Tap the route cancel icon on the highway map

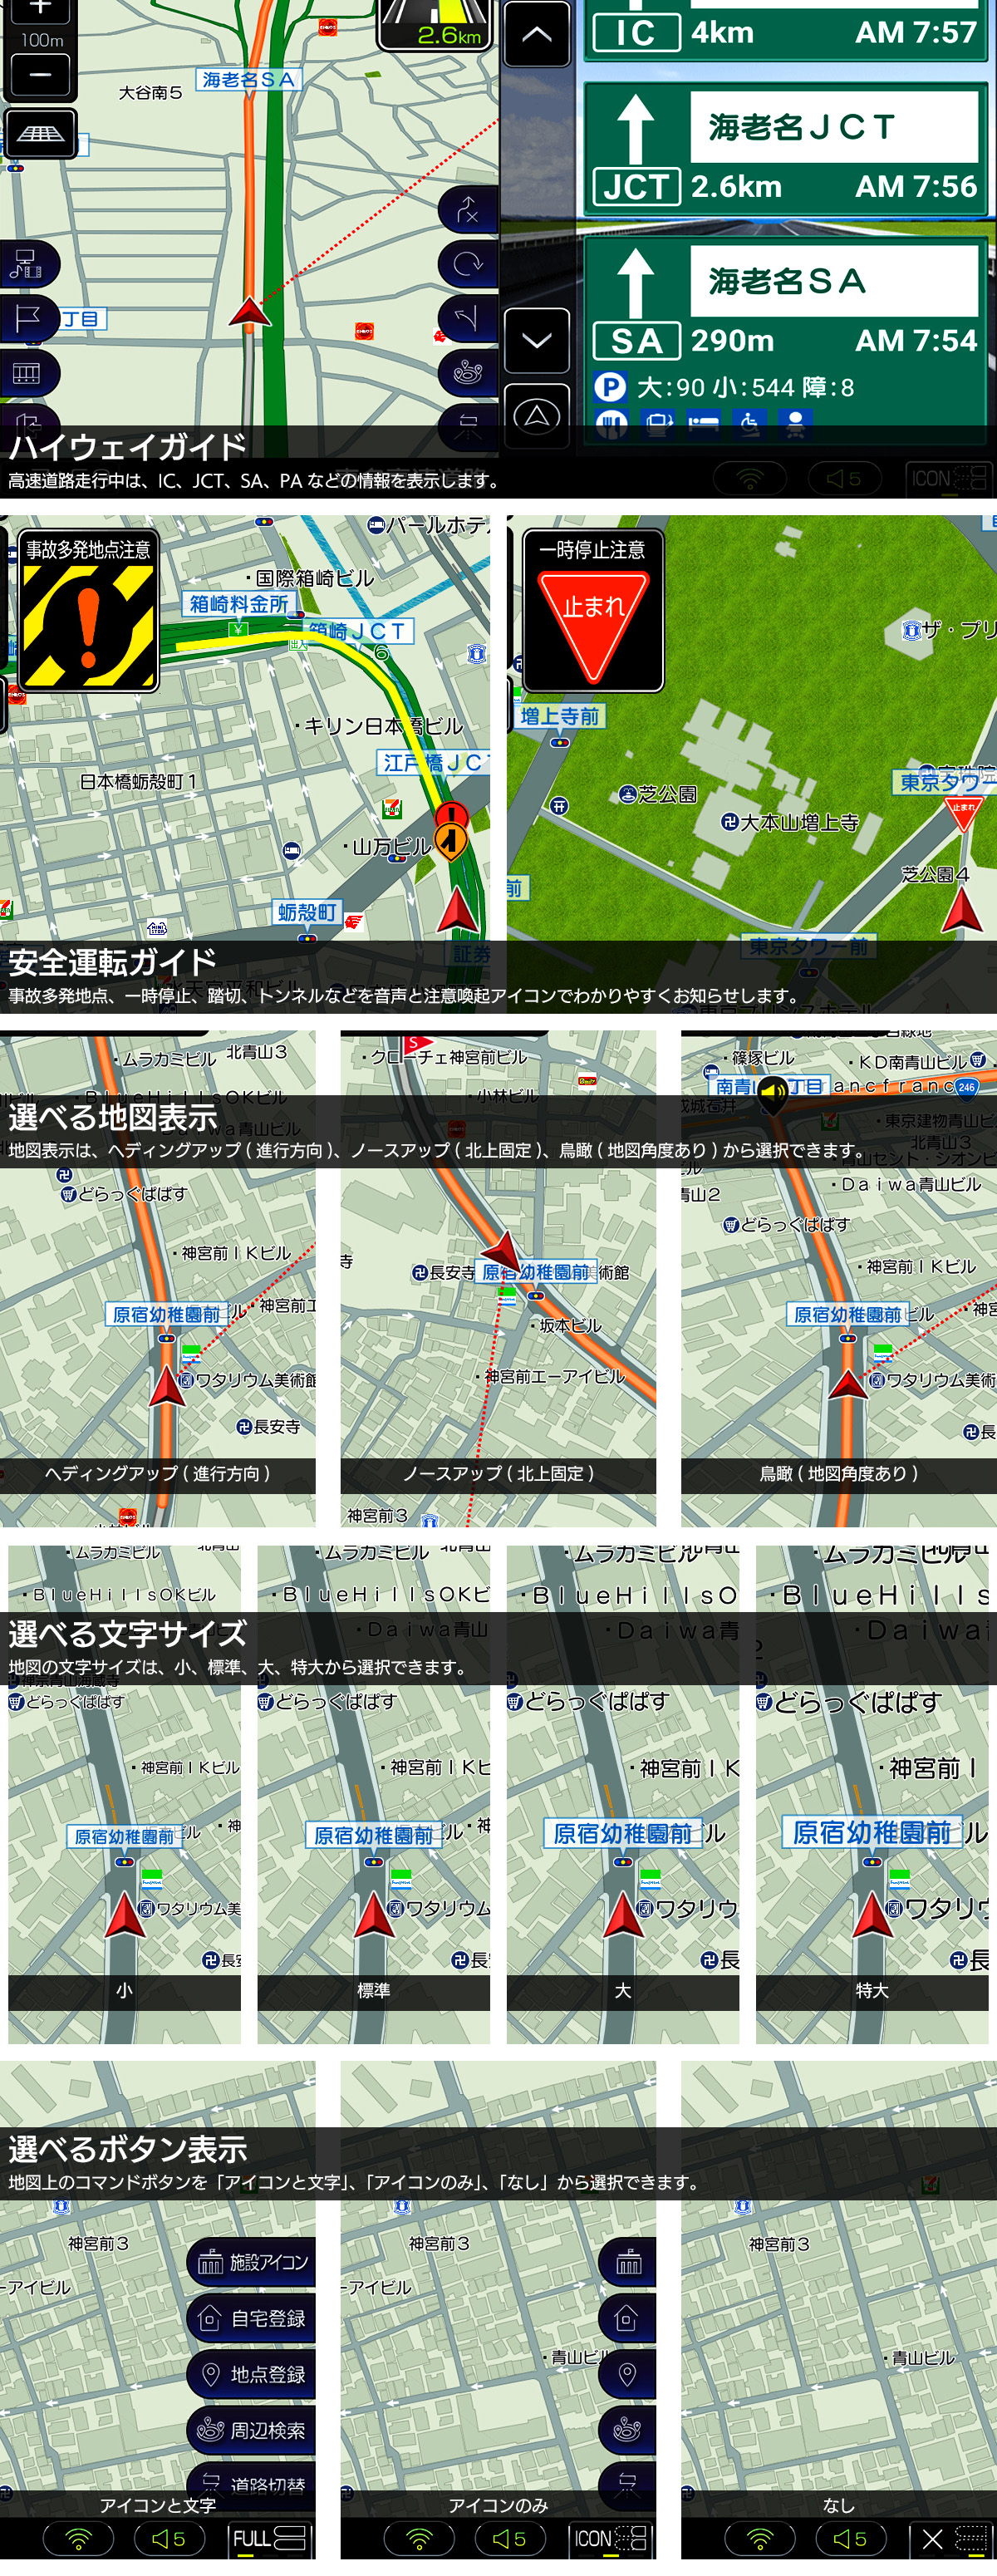pos(468,210)
